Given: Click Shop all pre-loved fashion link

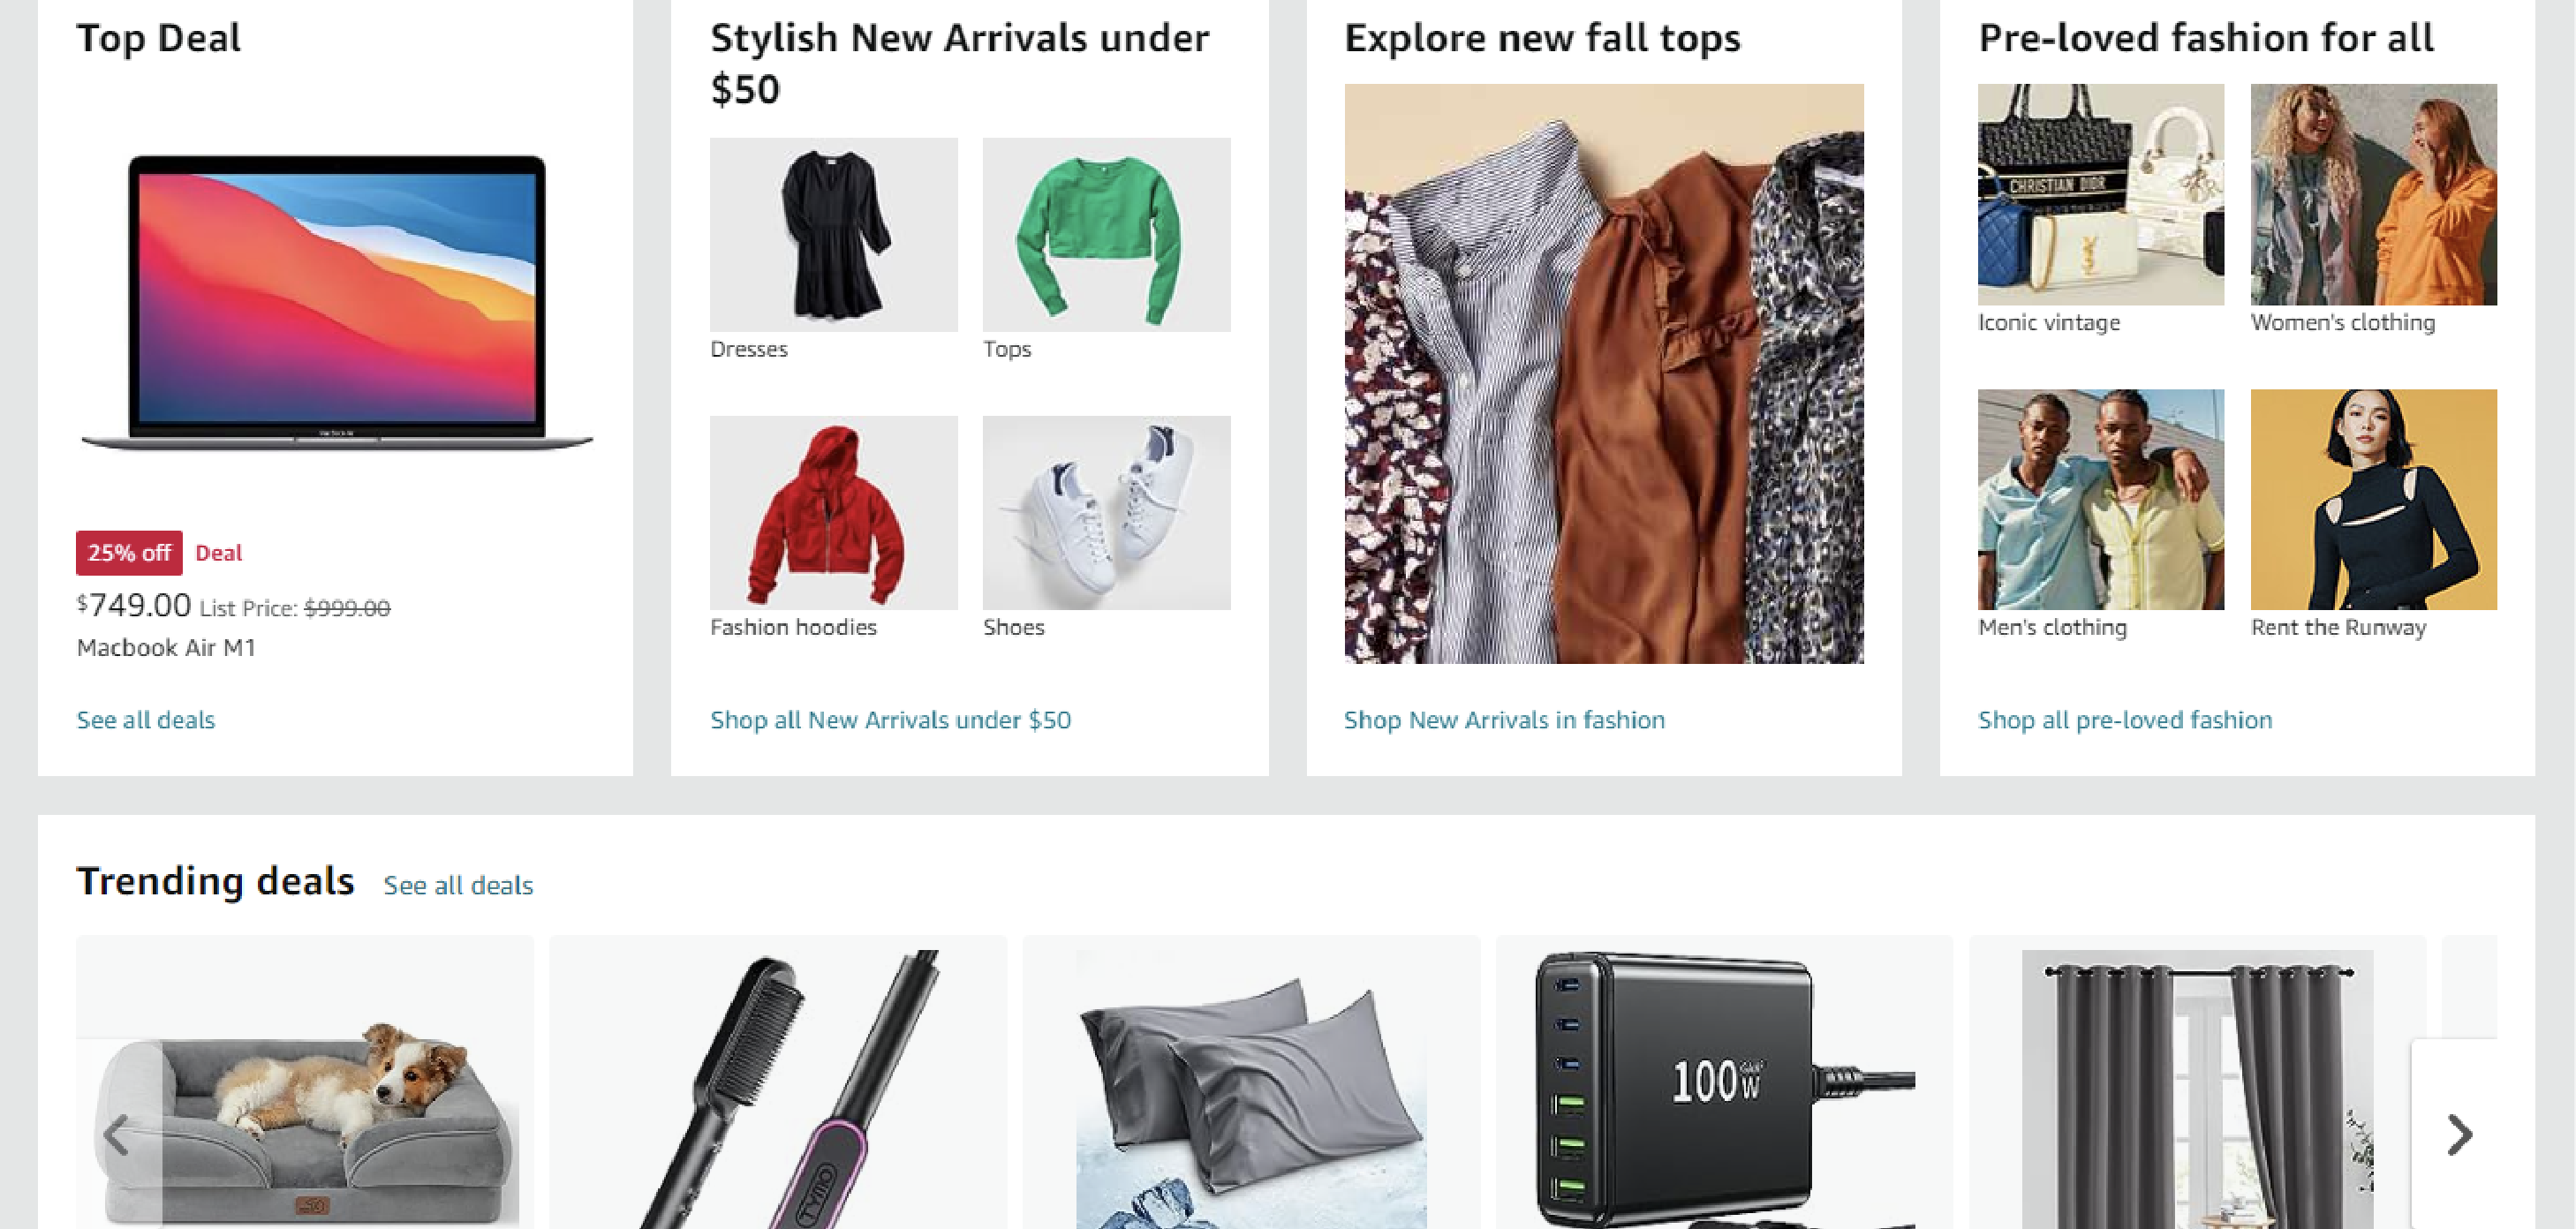Looking at the screenshot, I should pos(2125,720).
